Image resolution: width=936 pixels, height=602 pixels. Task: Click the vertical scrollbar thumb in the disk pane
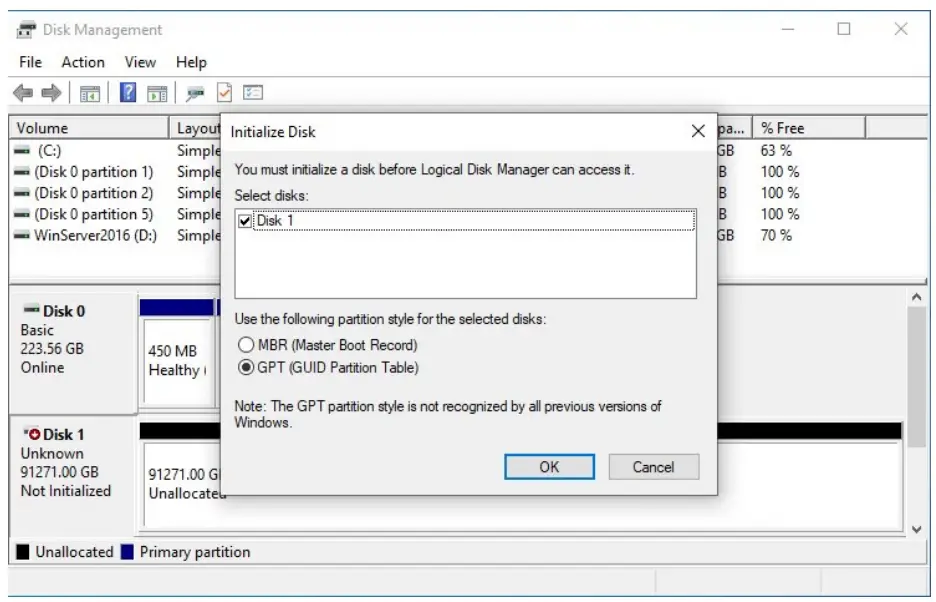coord(916,377)
